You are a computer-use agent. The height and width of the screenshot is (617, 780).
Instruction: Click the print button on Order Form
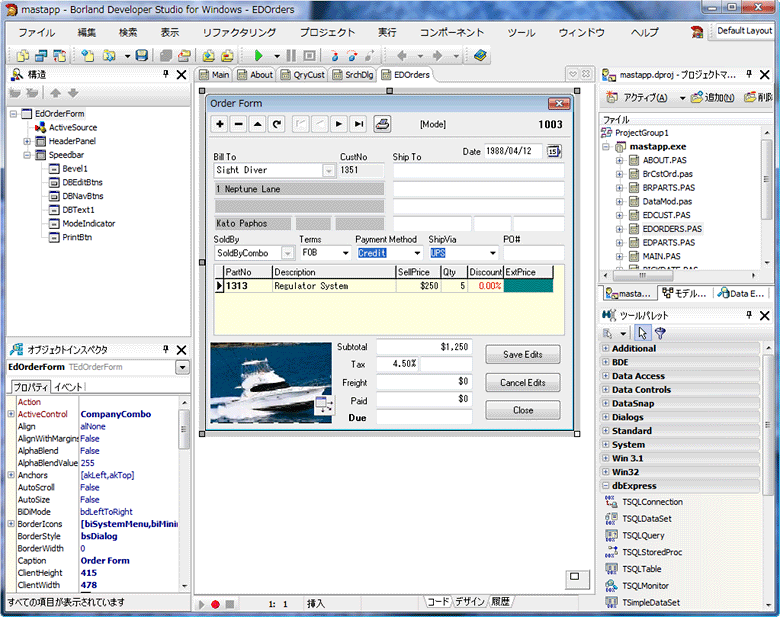point(382,124)
